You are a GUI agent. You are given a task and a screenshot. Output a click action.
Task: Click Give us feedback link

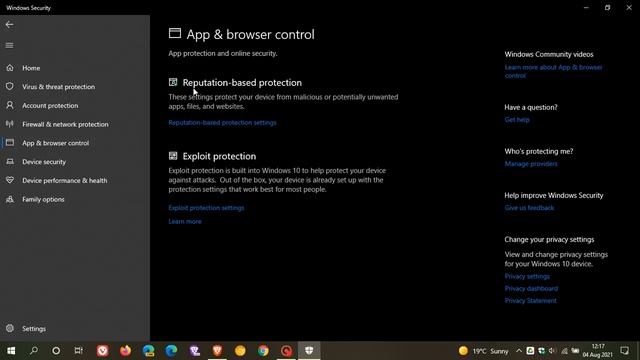(x=529, y=208)
